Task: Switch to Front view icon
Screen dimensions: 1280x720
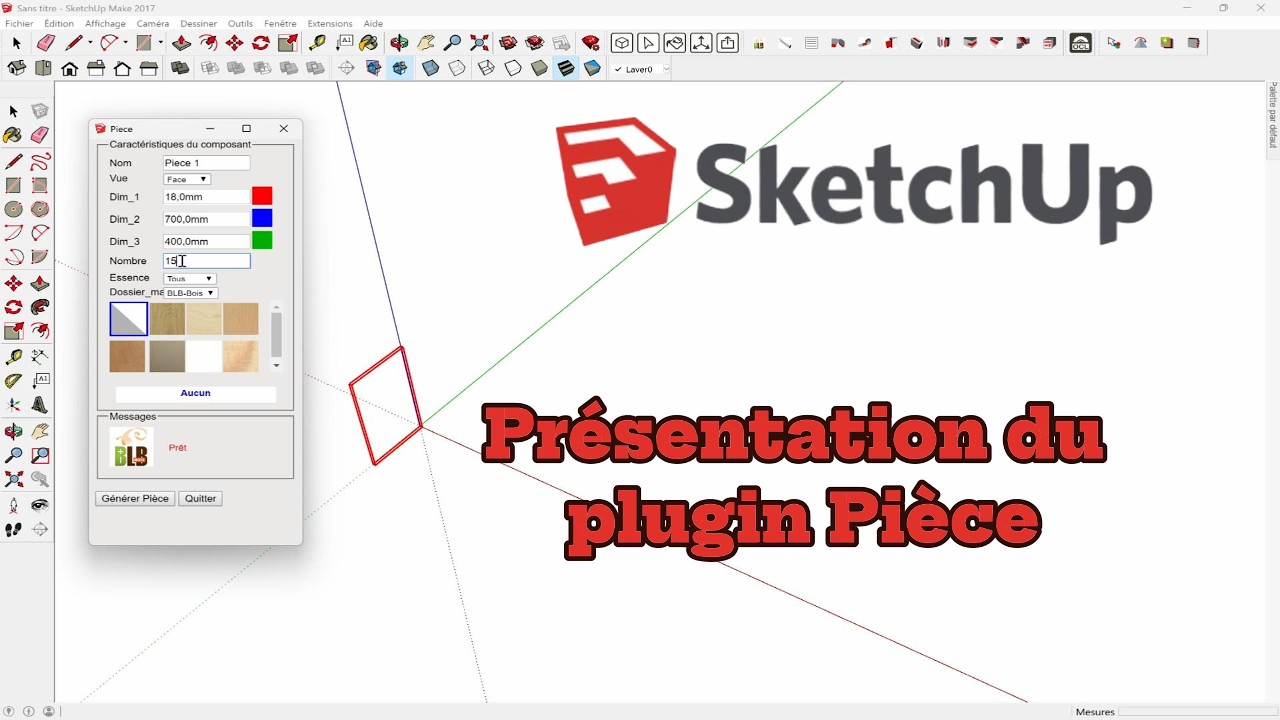Action: (x=70, y=69)
